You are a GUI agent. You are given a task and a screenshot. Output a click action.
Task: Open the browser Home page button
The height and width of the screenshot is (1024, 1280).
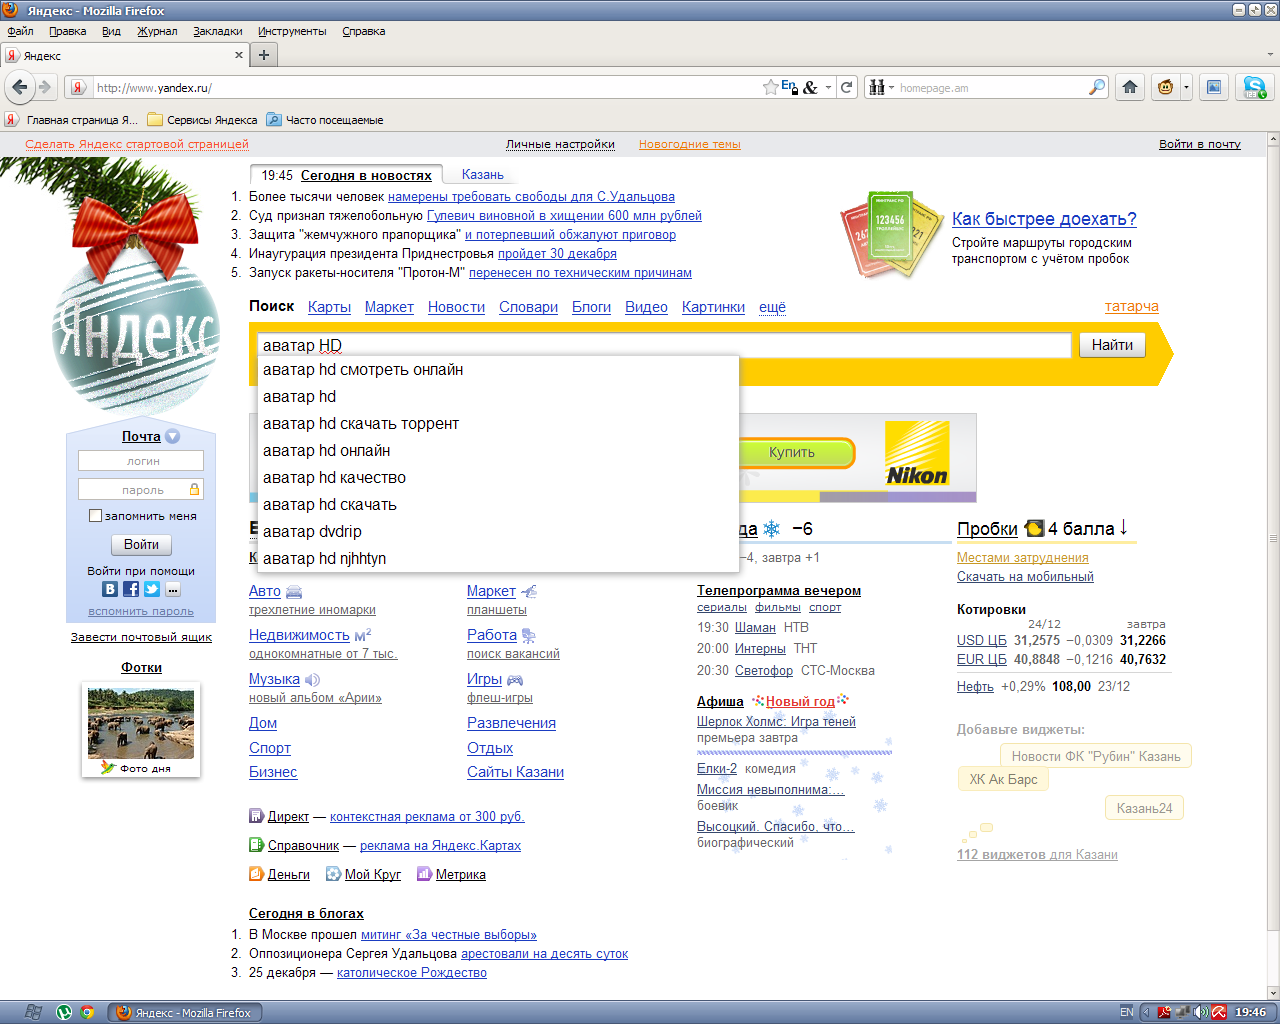point(1130,87)
